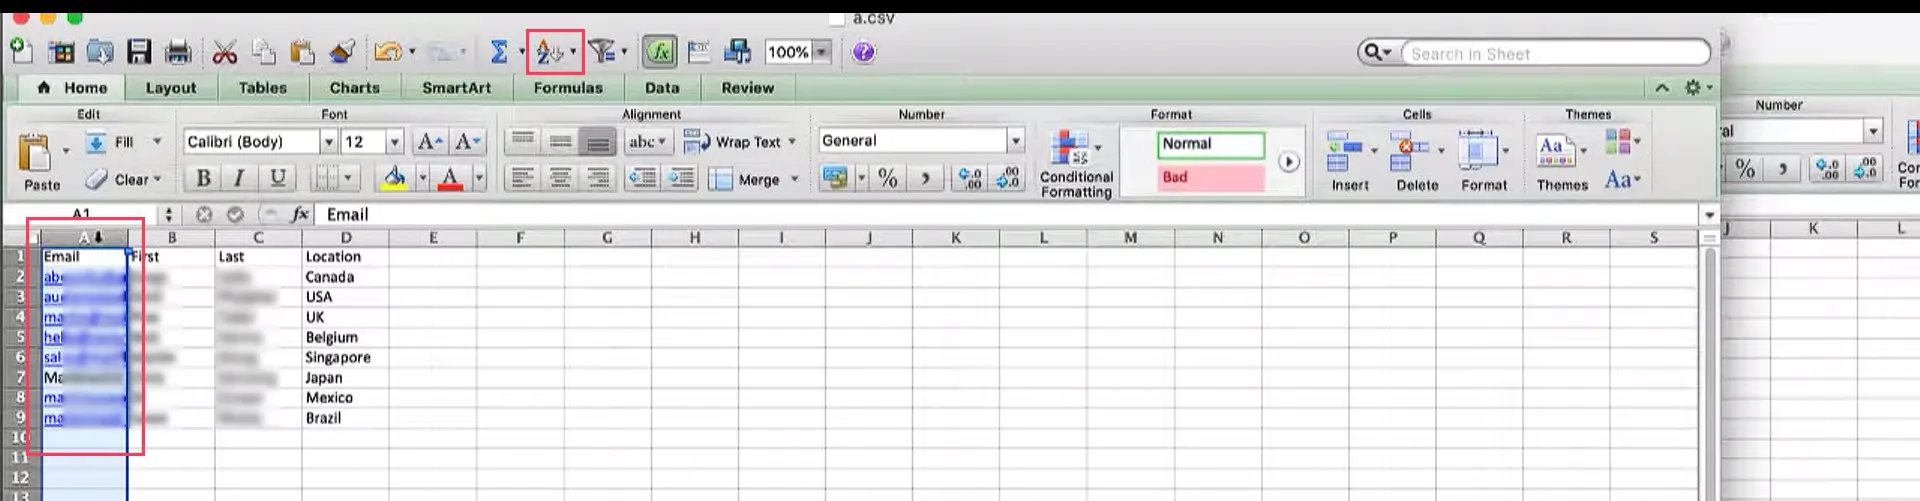This screenshot has height=501, width=1920.
Task: Apply the Bad cell style
Action: [1210, 178]
